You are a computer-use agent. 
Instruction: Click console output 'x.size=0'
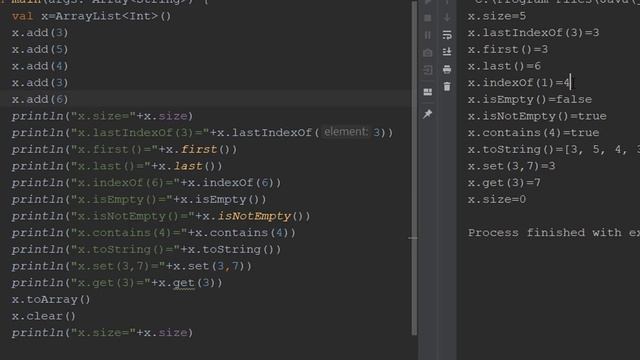497,200
